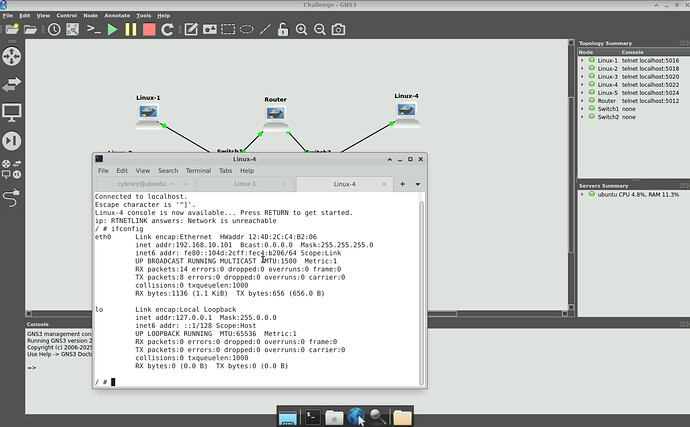
Task: Expand the Router entry in Topology Summary
Action: [583, 101]
